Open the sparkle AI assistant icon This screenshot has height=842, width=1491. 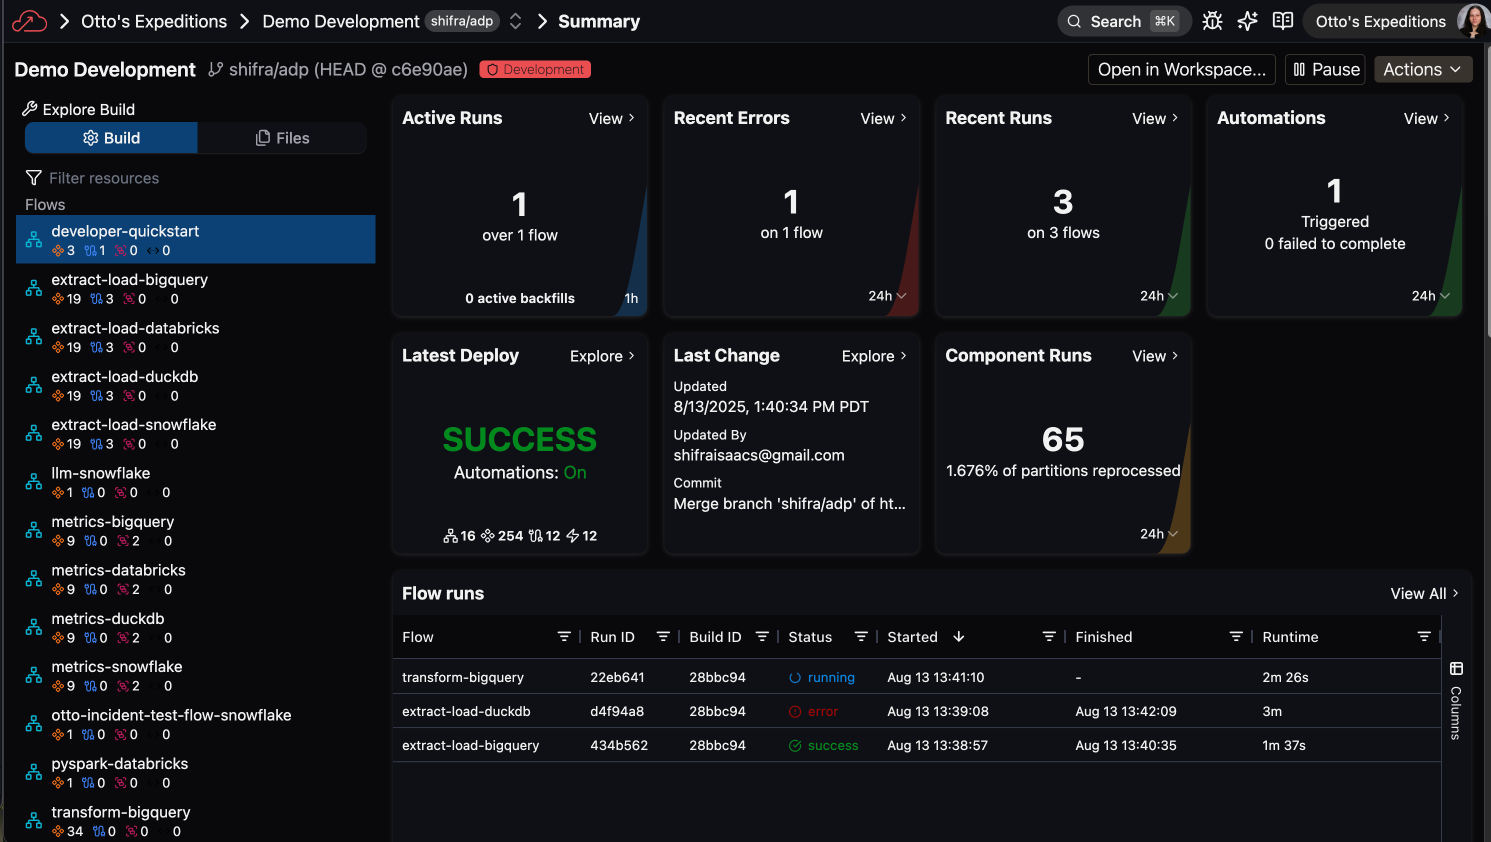coord(1247,21)
